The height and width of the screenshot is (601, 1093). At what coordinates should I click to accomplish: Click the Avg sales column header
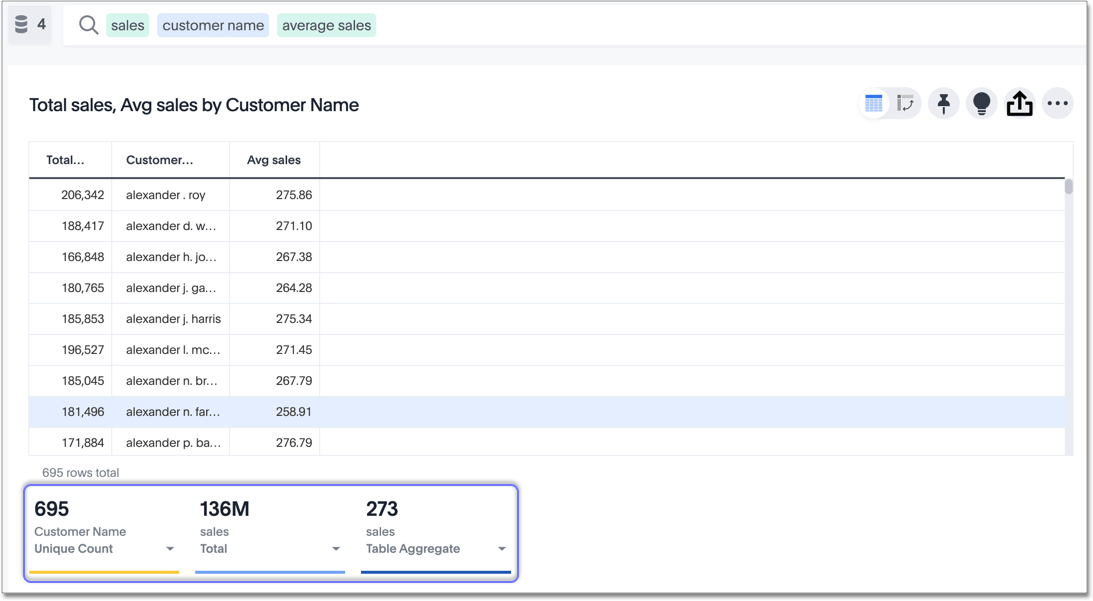(274, 160)
